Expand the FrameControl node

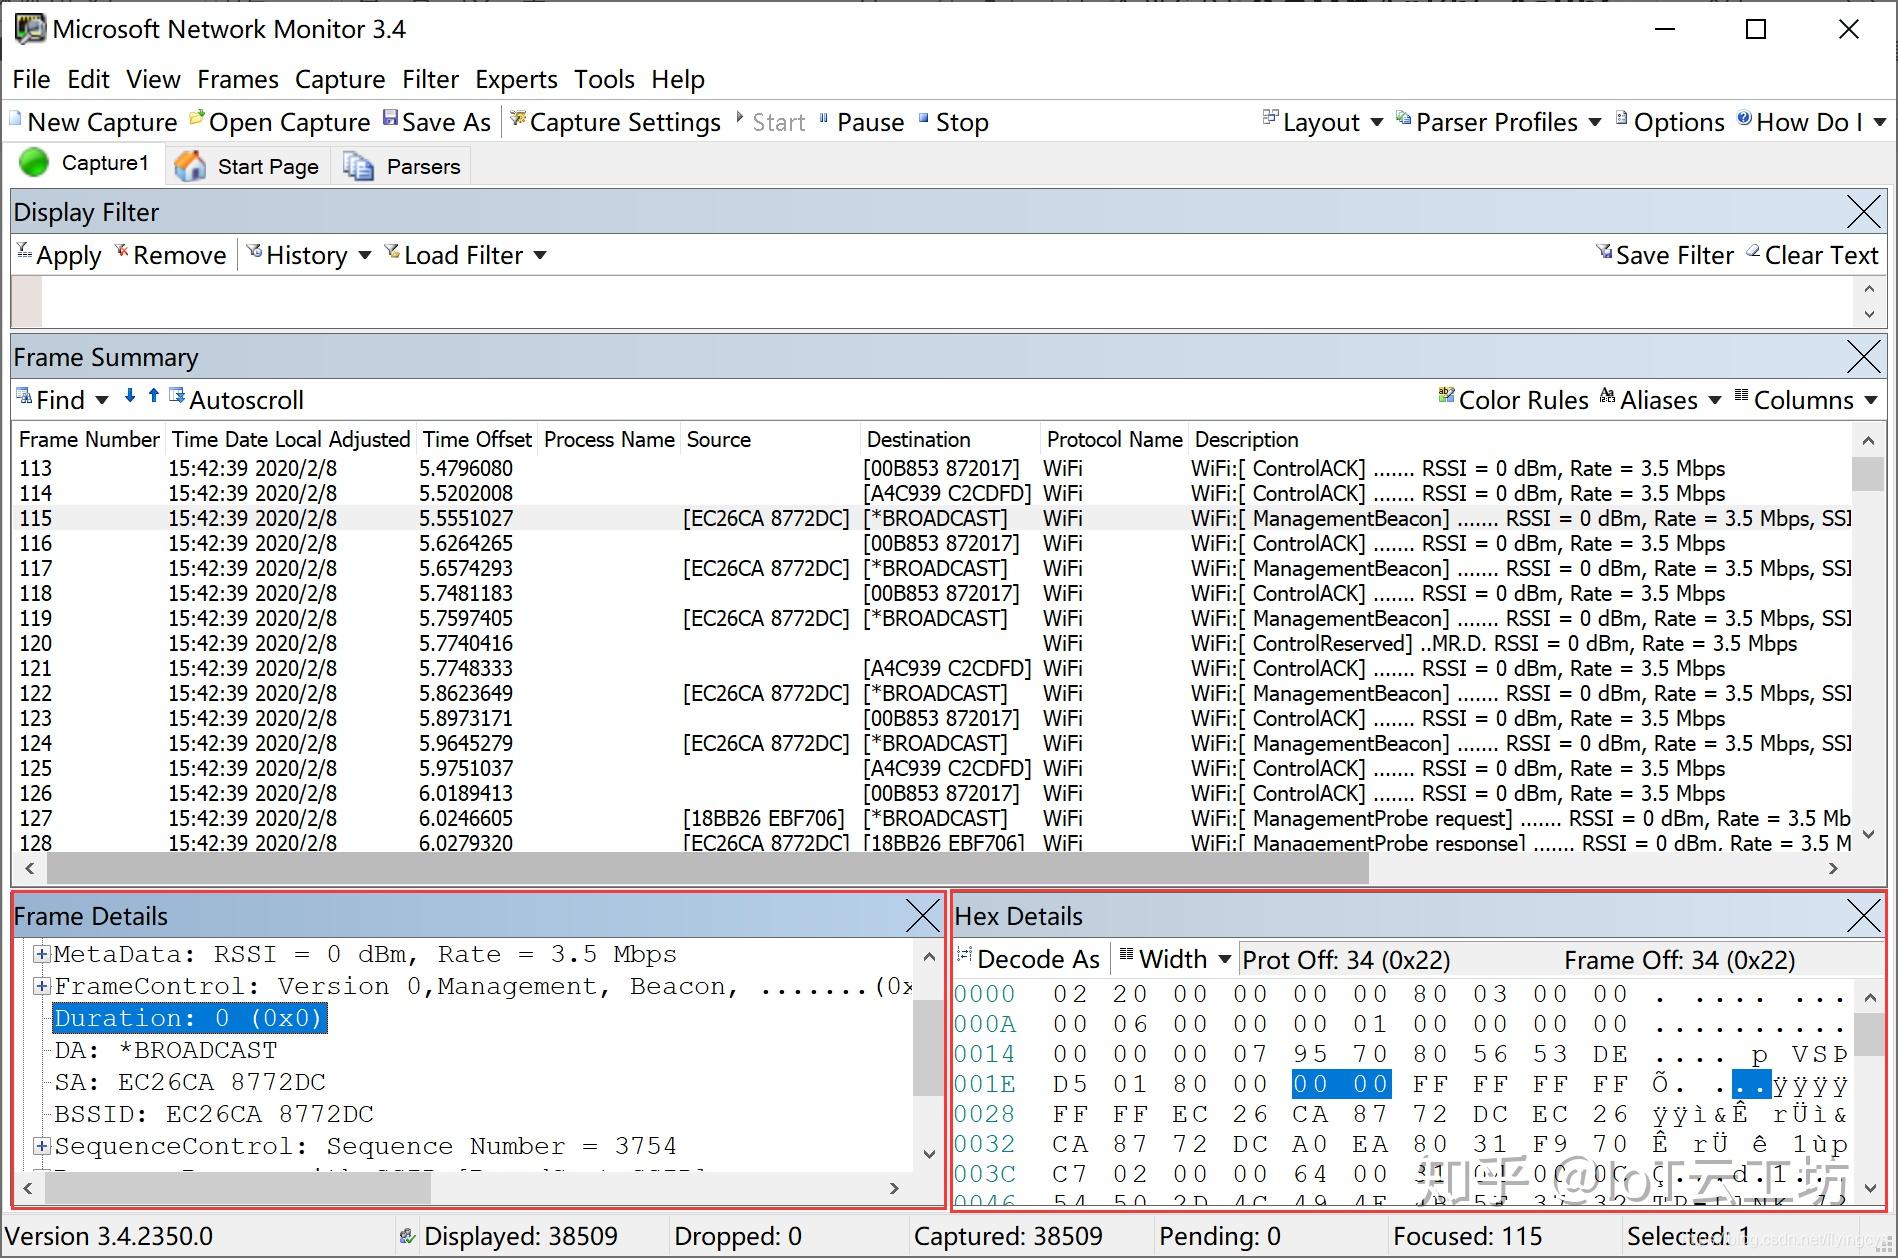tap(42, 986)
